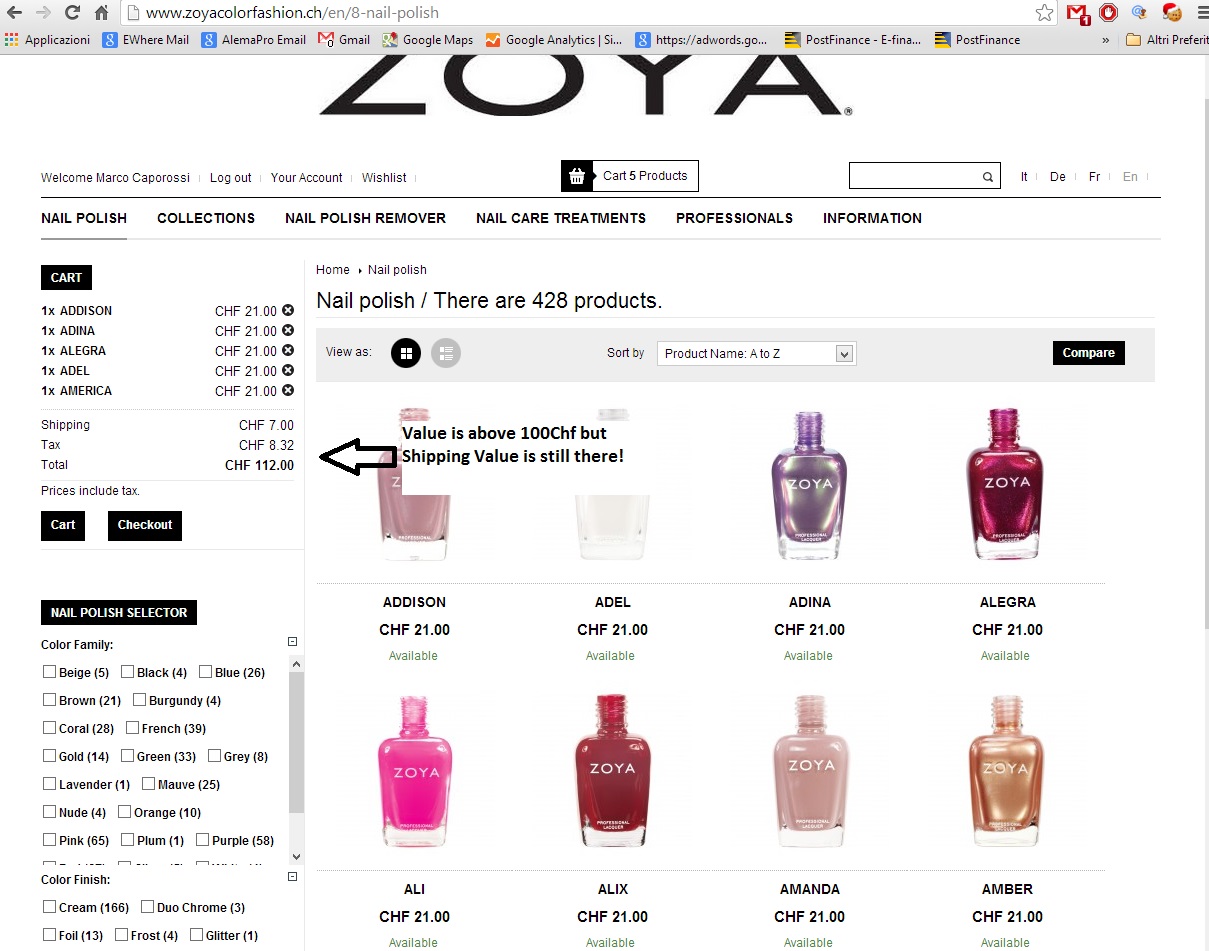The width and height of the screenshot is (1209, 951).
Task: Open NAIL CARE TREATMENTS menu
Action: 561,218
